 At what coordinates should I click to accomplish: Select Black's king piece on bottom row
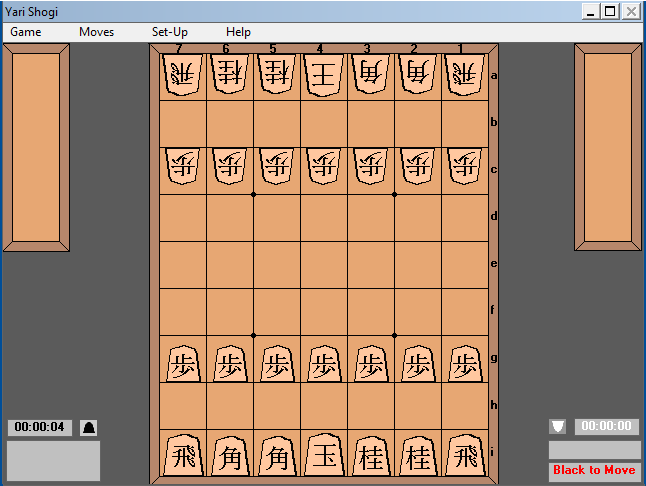(x=323, y=456)
